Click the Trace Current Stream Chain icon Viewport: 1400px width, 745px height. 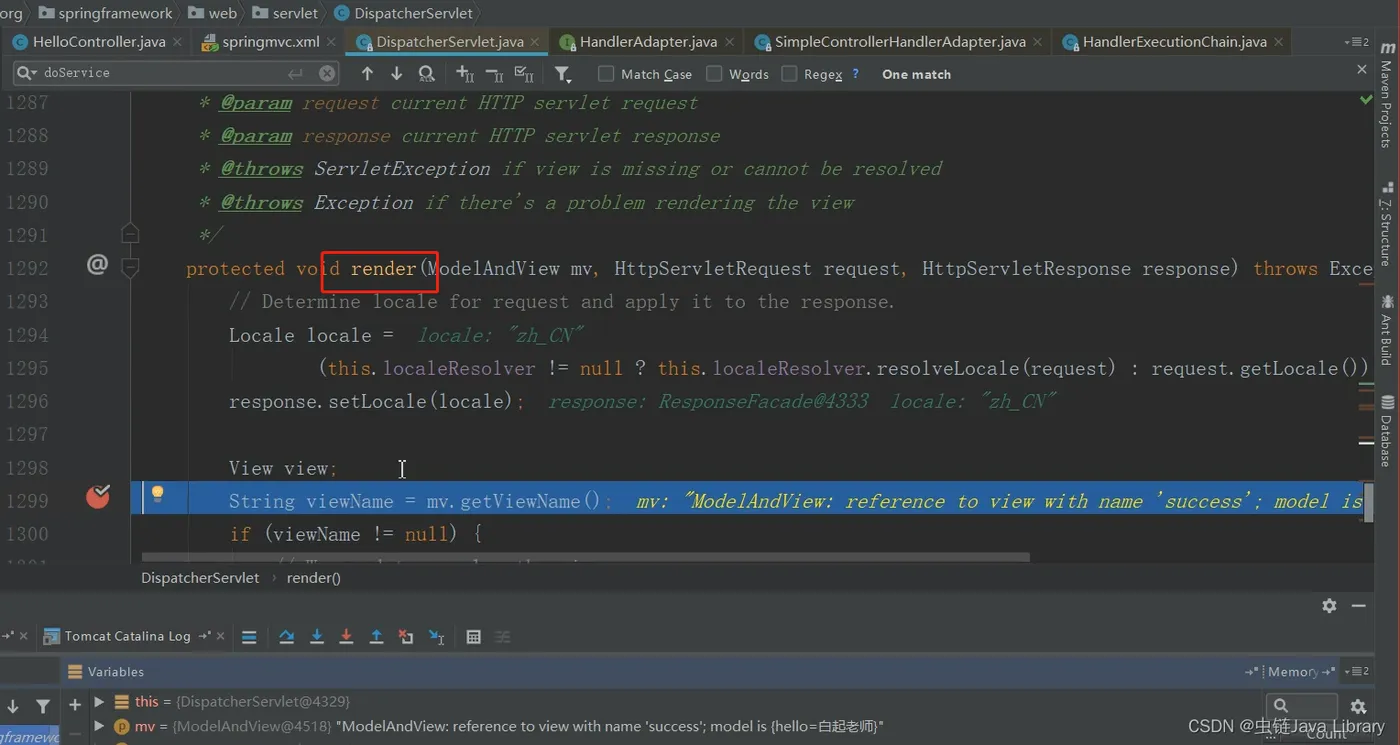click(x=503, y=636)
